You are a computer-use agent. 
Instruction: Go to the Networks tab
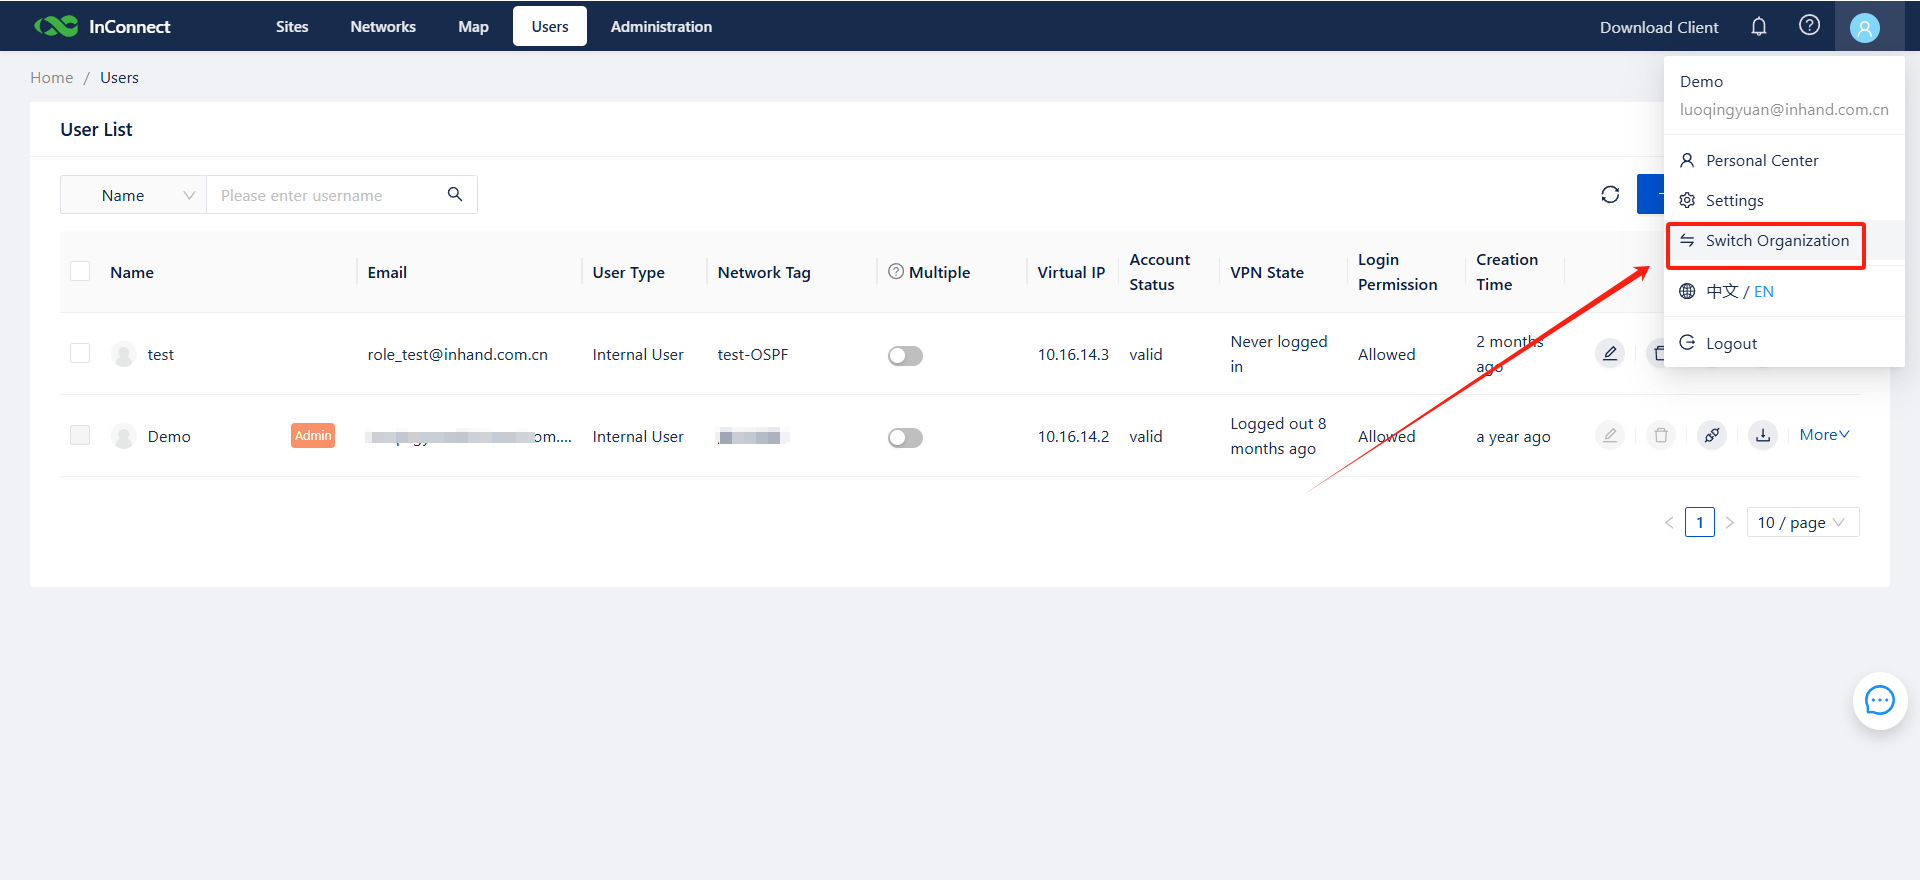383,27
